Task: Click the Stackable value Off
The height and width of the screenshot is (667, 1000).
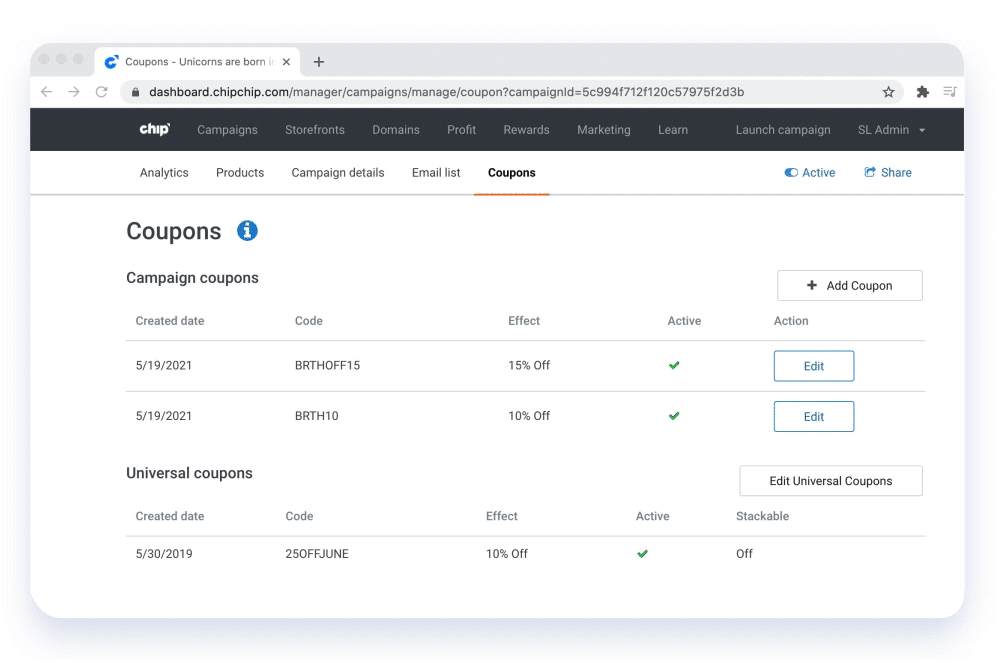Action: tap(744, 553)
